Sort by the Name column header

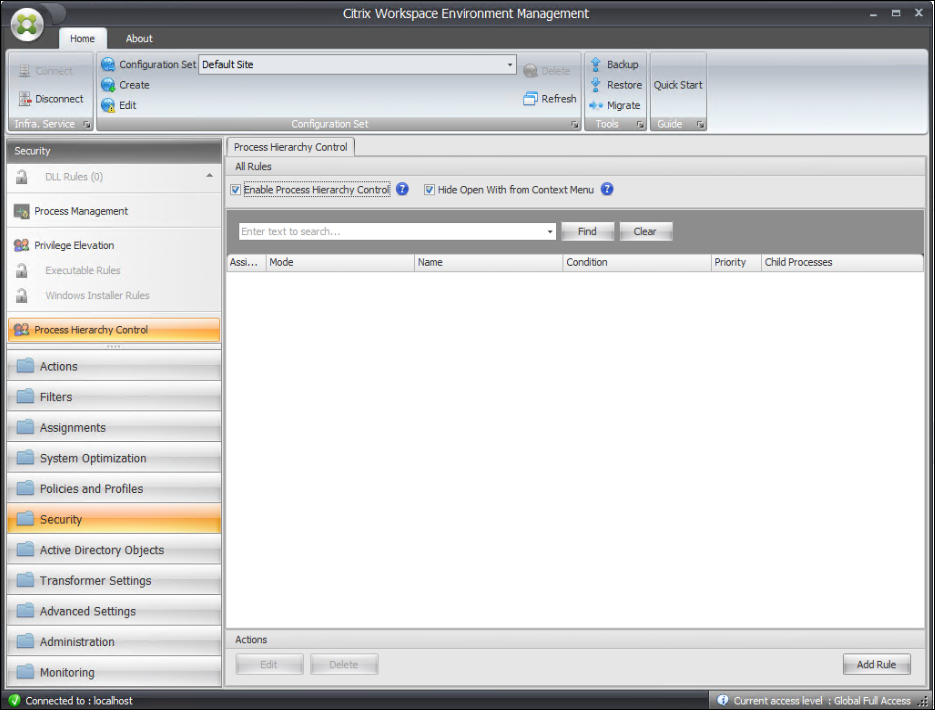point(488,262)
